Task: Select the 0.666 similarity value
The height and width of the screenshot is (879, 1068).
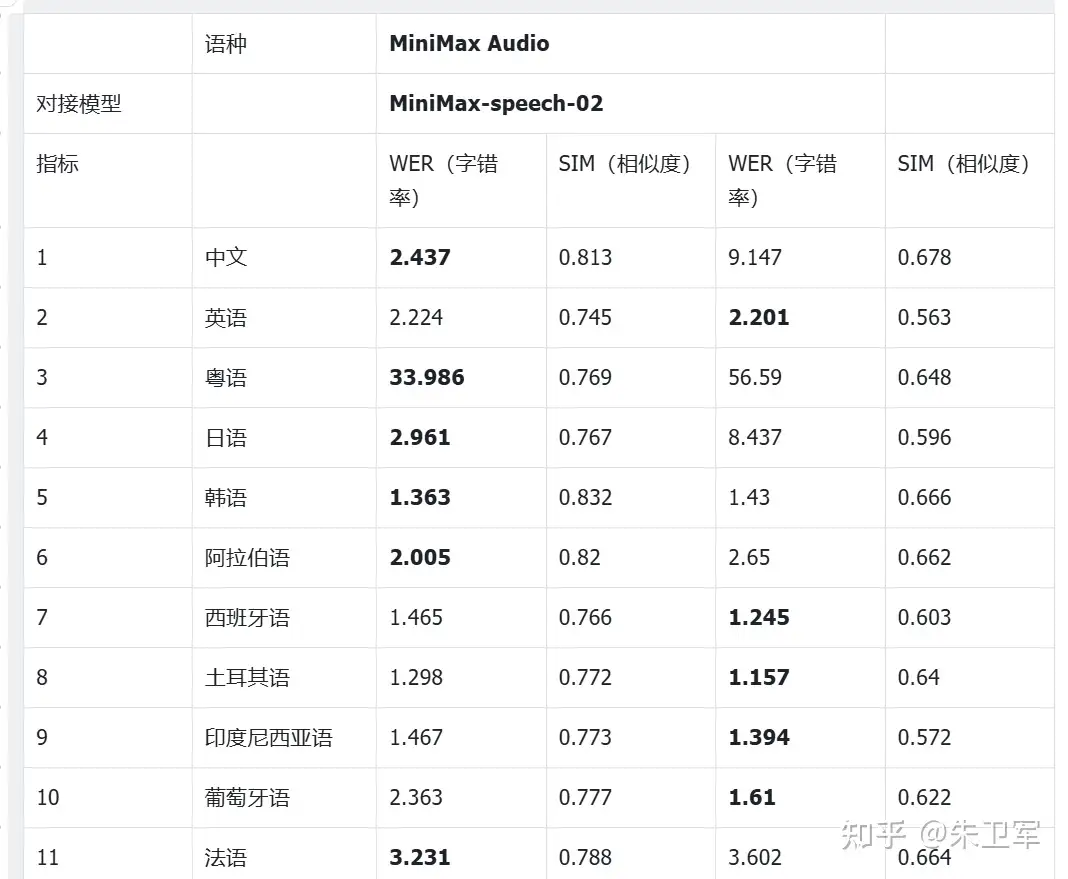Action: (x=924, y=497)
